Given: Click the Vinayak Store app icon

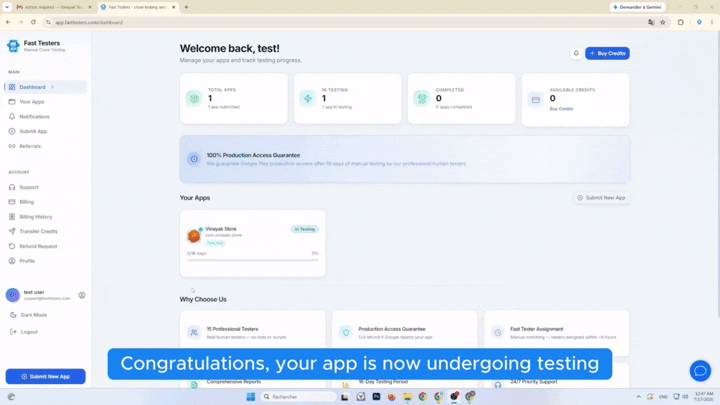Looking at the screenshot, I should 194,236.
